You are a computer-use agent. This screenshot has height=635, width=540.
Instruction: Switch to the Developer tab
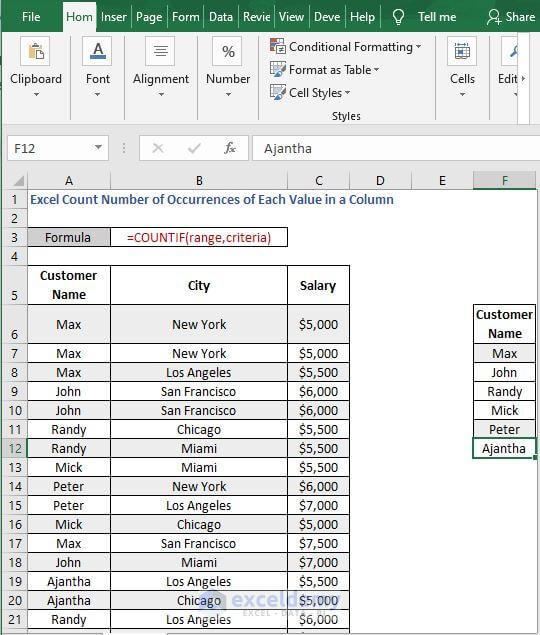click(x=327, y=17)
